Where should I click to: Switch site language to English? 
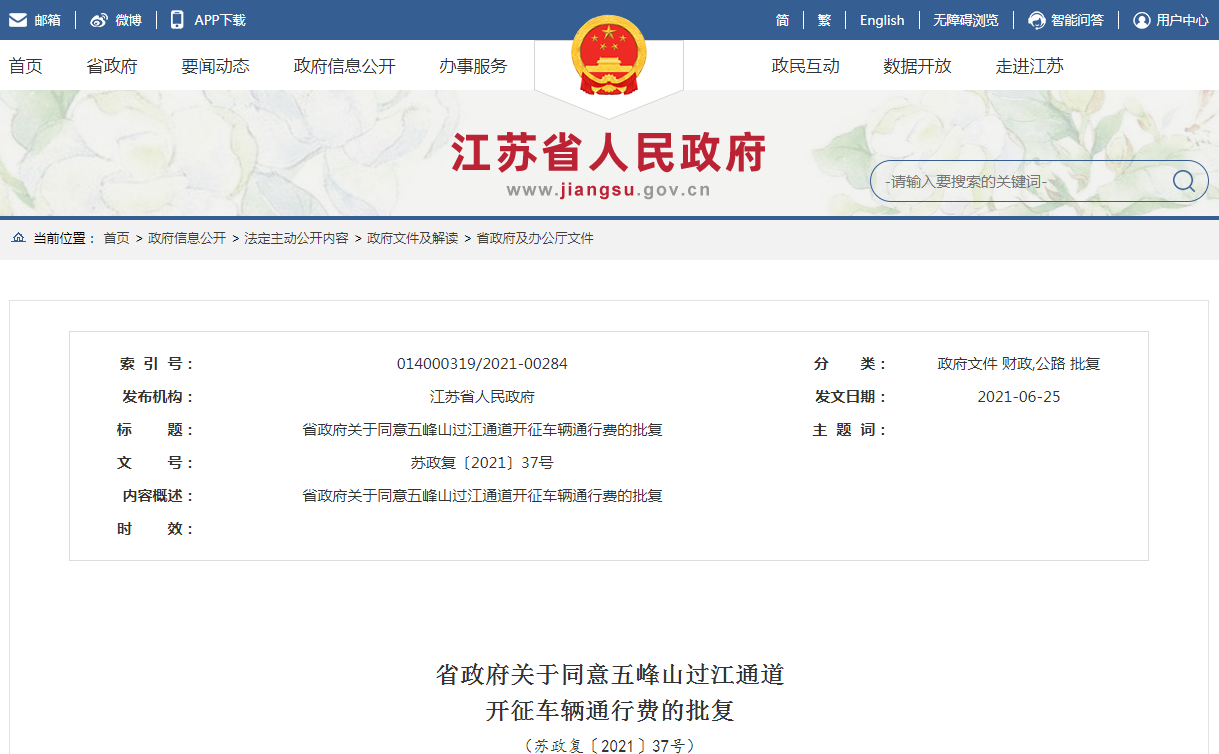point(882,20)
